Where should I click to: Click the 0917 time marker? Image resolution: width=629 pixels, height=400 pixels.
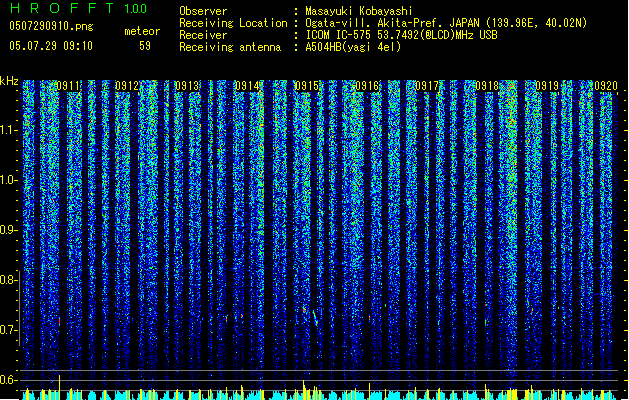(x=427, y=86)
